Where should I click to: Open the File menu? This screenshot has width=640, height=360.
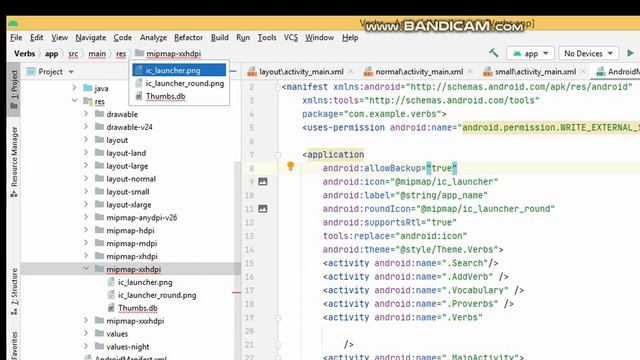(x=16, y=38)
